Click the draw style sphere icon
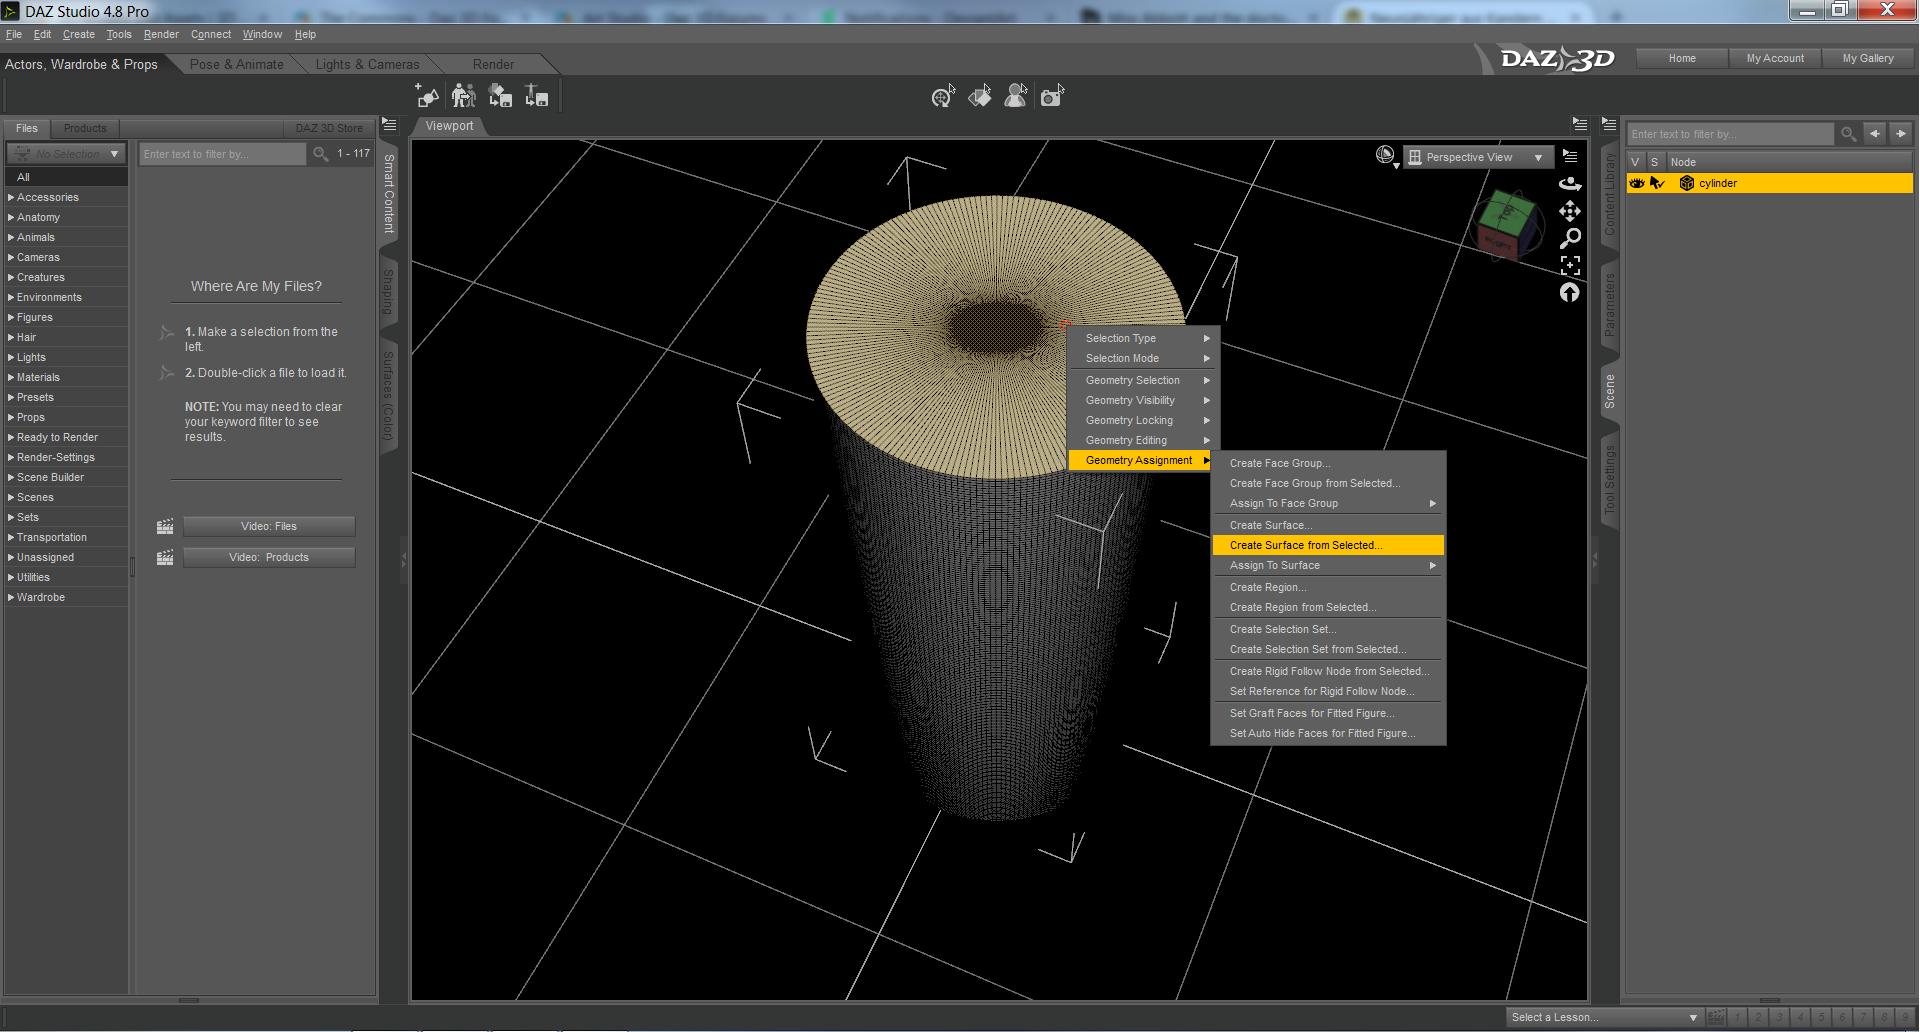The width and height of the screenshot is (1920, 1032). (1385, 155)
